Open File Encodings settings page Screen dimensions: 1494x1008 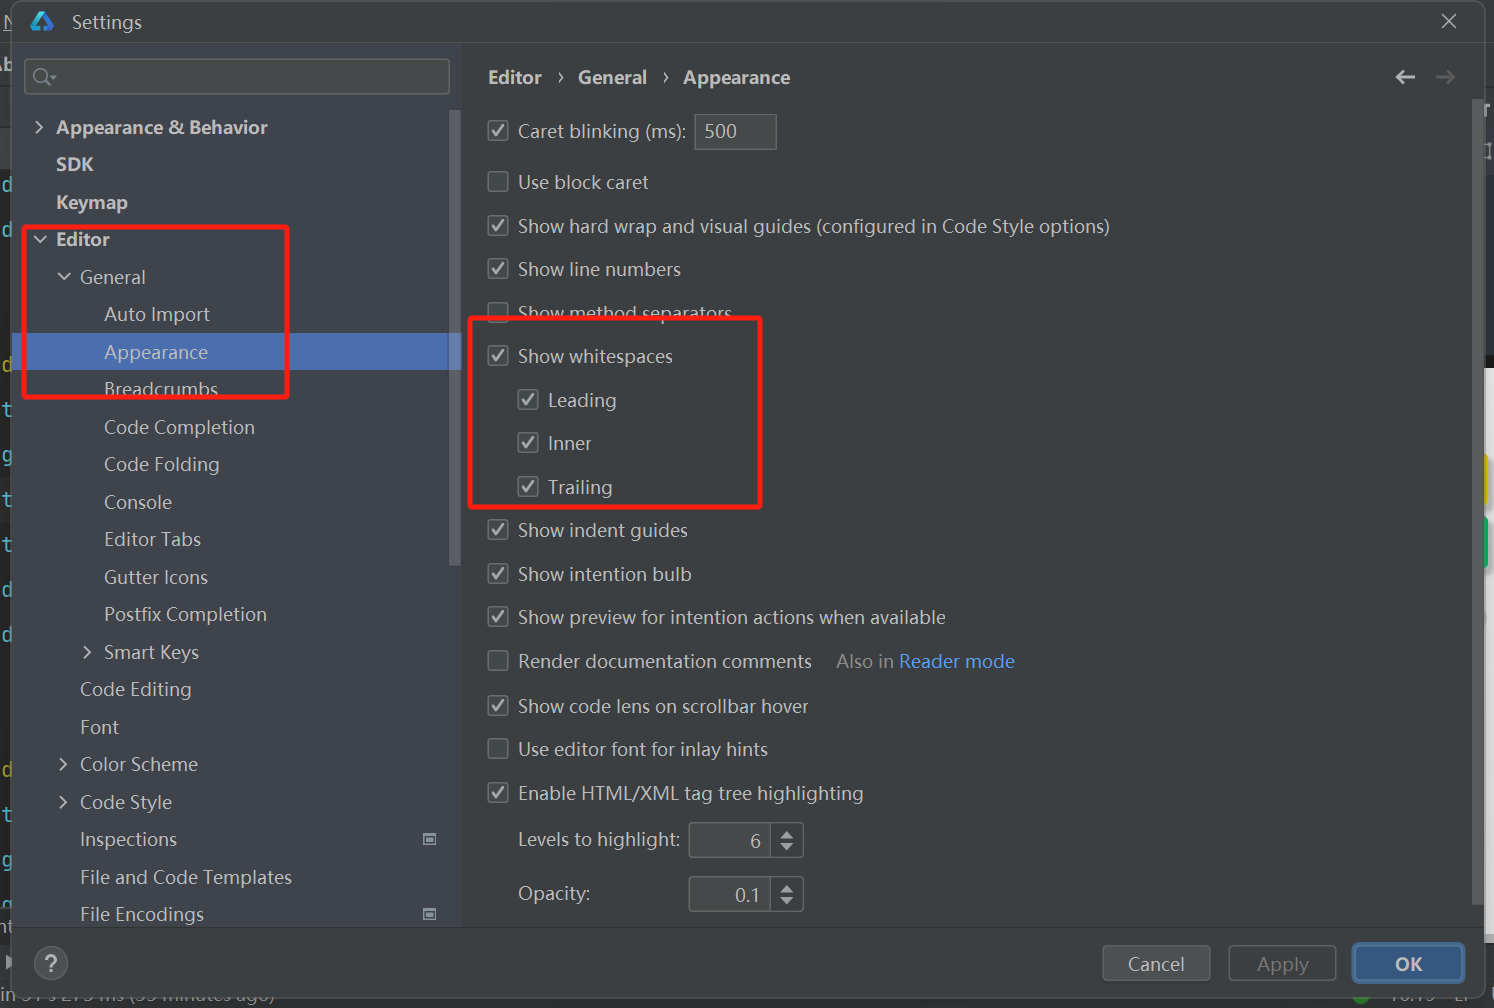pos(142,914)
